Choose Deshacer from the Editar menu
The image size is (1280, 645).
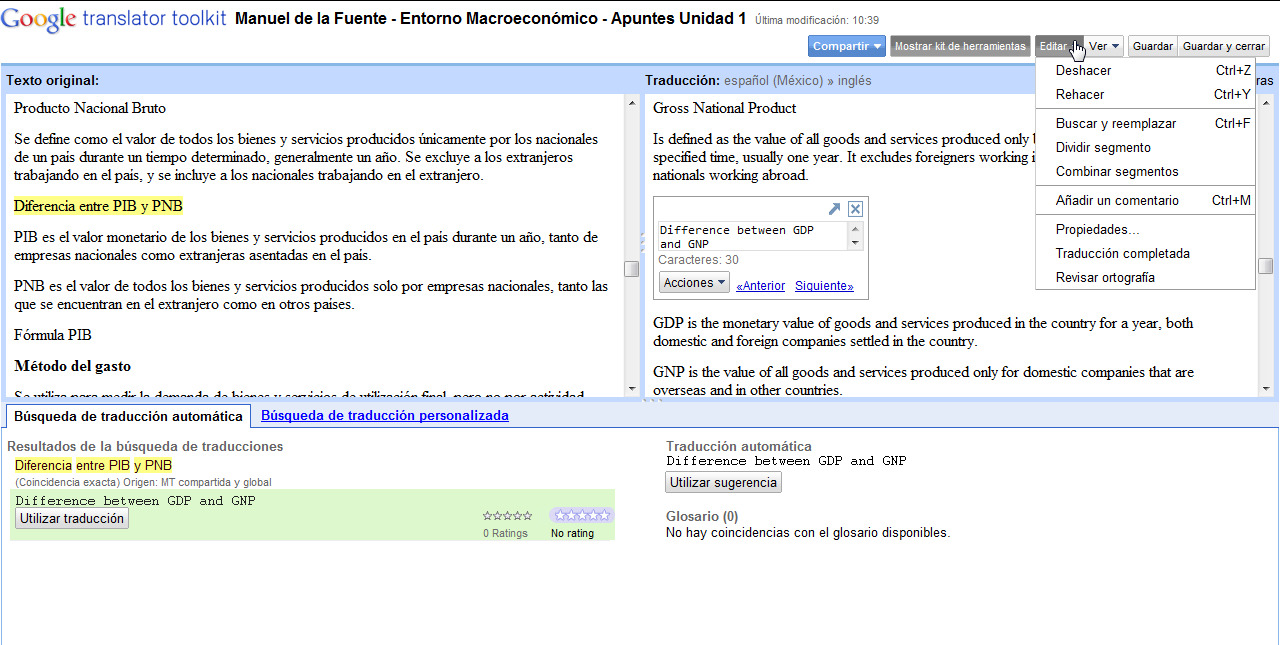(1145, 71)
